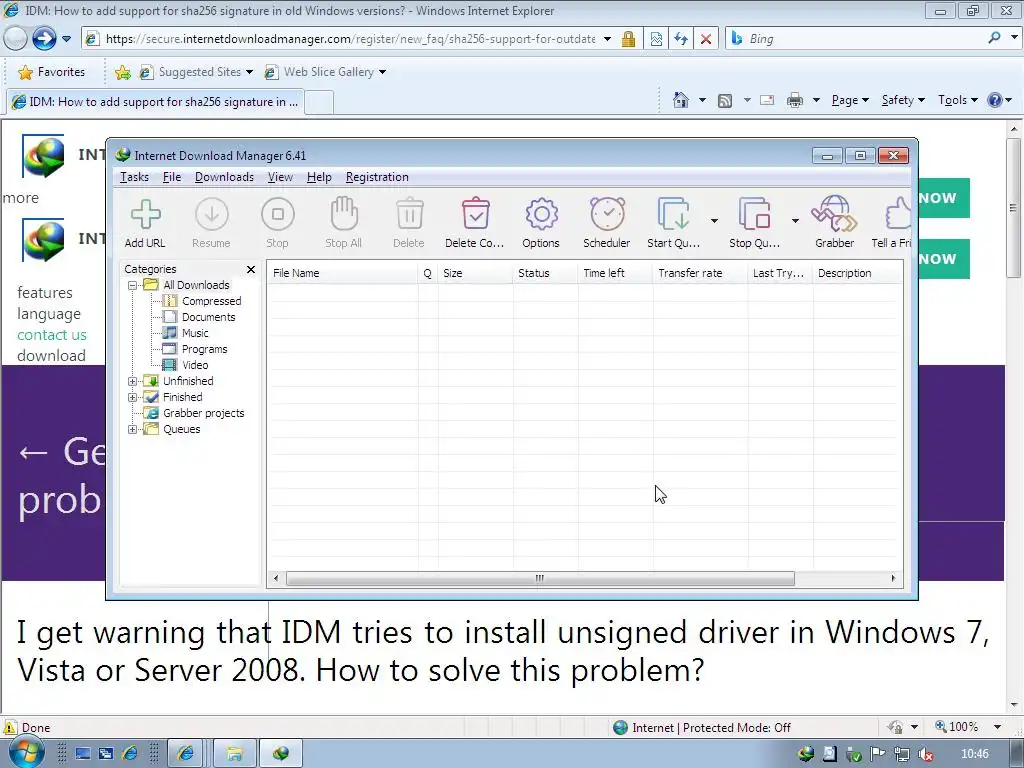Expand the Queues tree node
The height and width of the screenshot is (768, 1024).
click(x=133, y=429)
